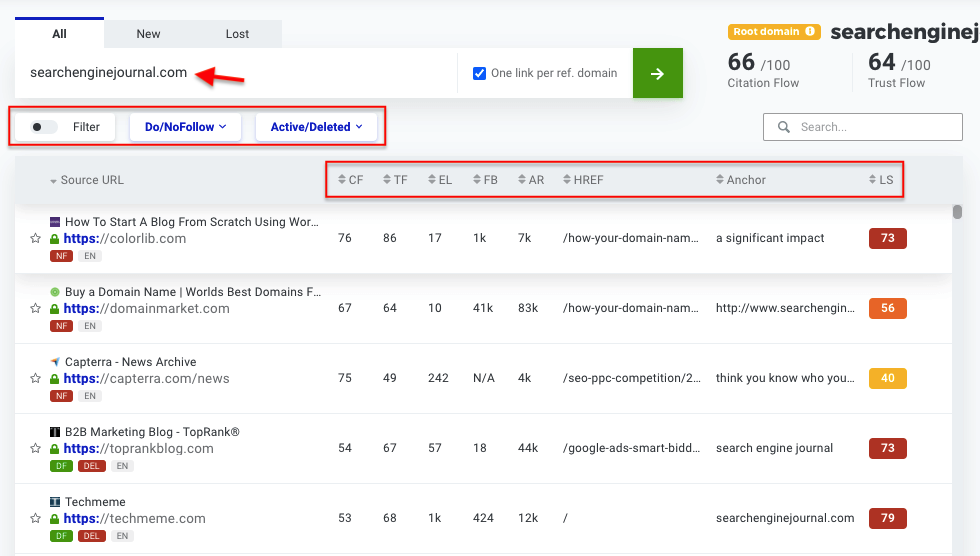Star the domainmarket.com backlink row
Viewport: 980px width, 556px height.
[x=36, y=309]
